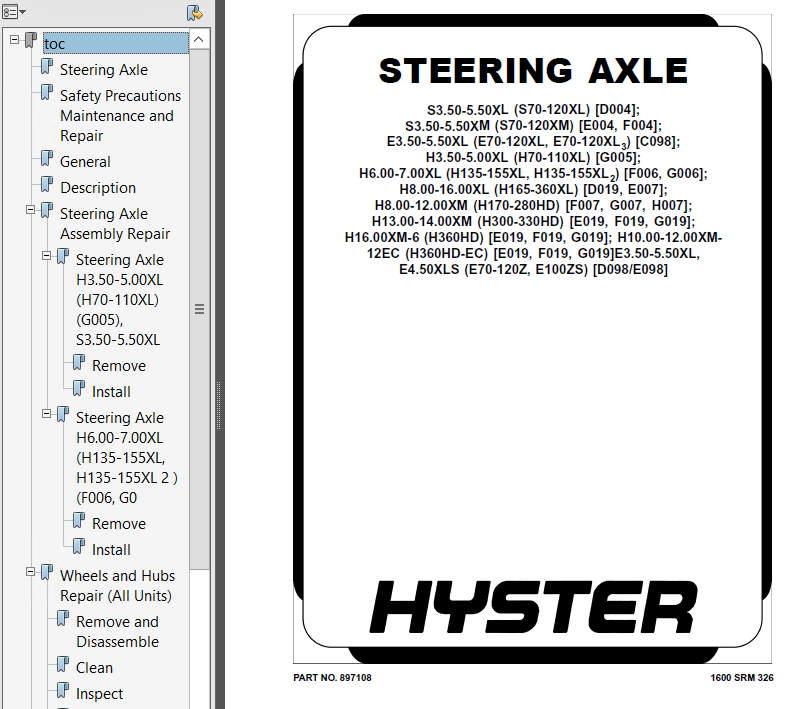The width and height of the screenshot is (805, 709).
Task: Open the Inspect bookmark
Action: (99, 694)
